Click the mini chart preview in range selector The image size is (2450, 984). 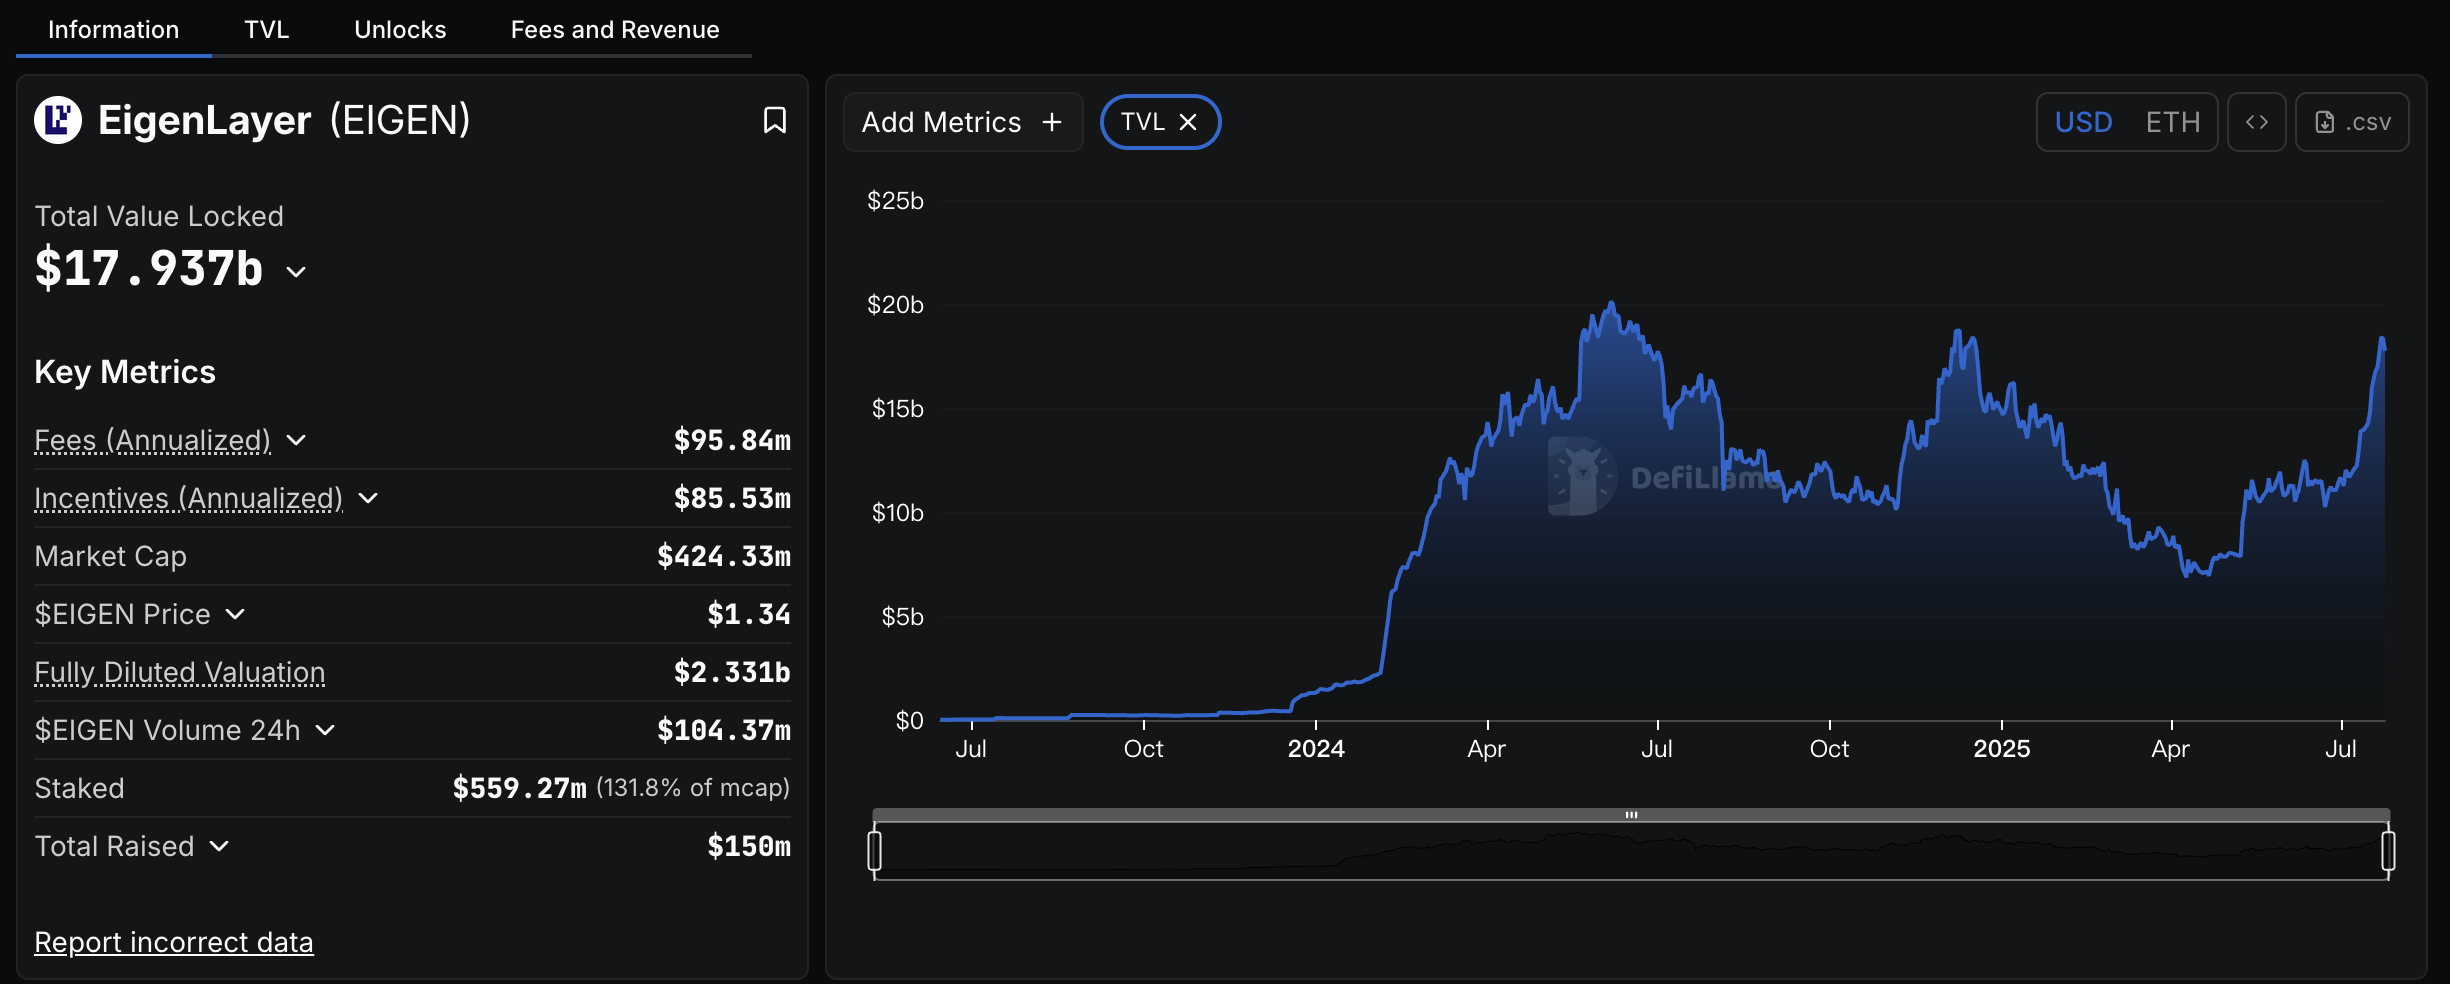click(x=1631, y=851)
